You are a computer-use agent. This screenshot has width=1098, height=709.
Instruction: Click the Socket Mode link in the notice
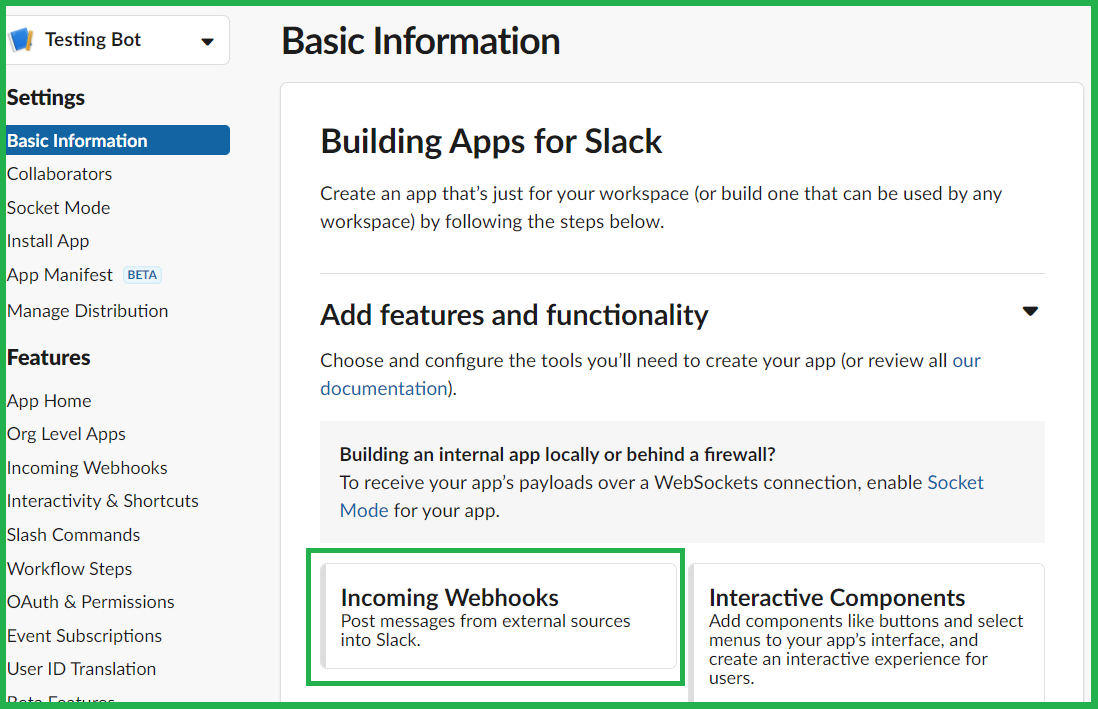(x=955, y=483)
